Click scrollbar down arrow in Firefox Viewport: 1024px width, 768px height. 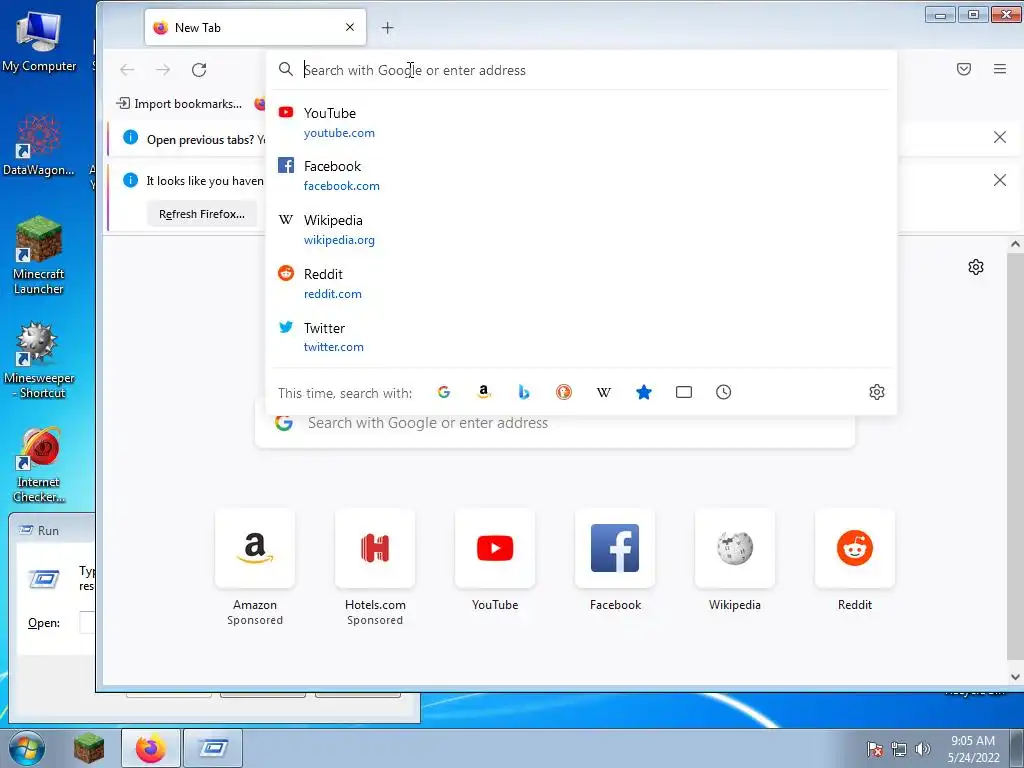tap(1015, 677)
